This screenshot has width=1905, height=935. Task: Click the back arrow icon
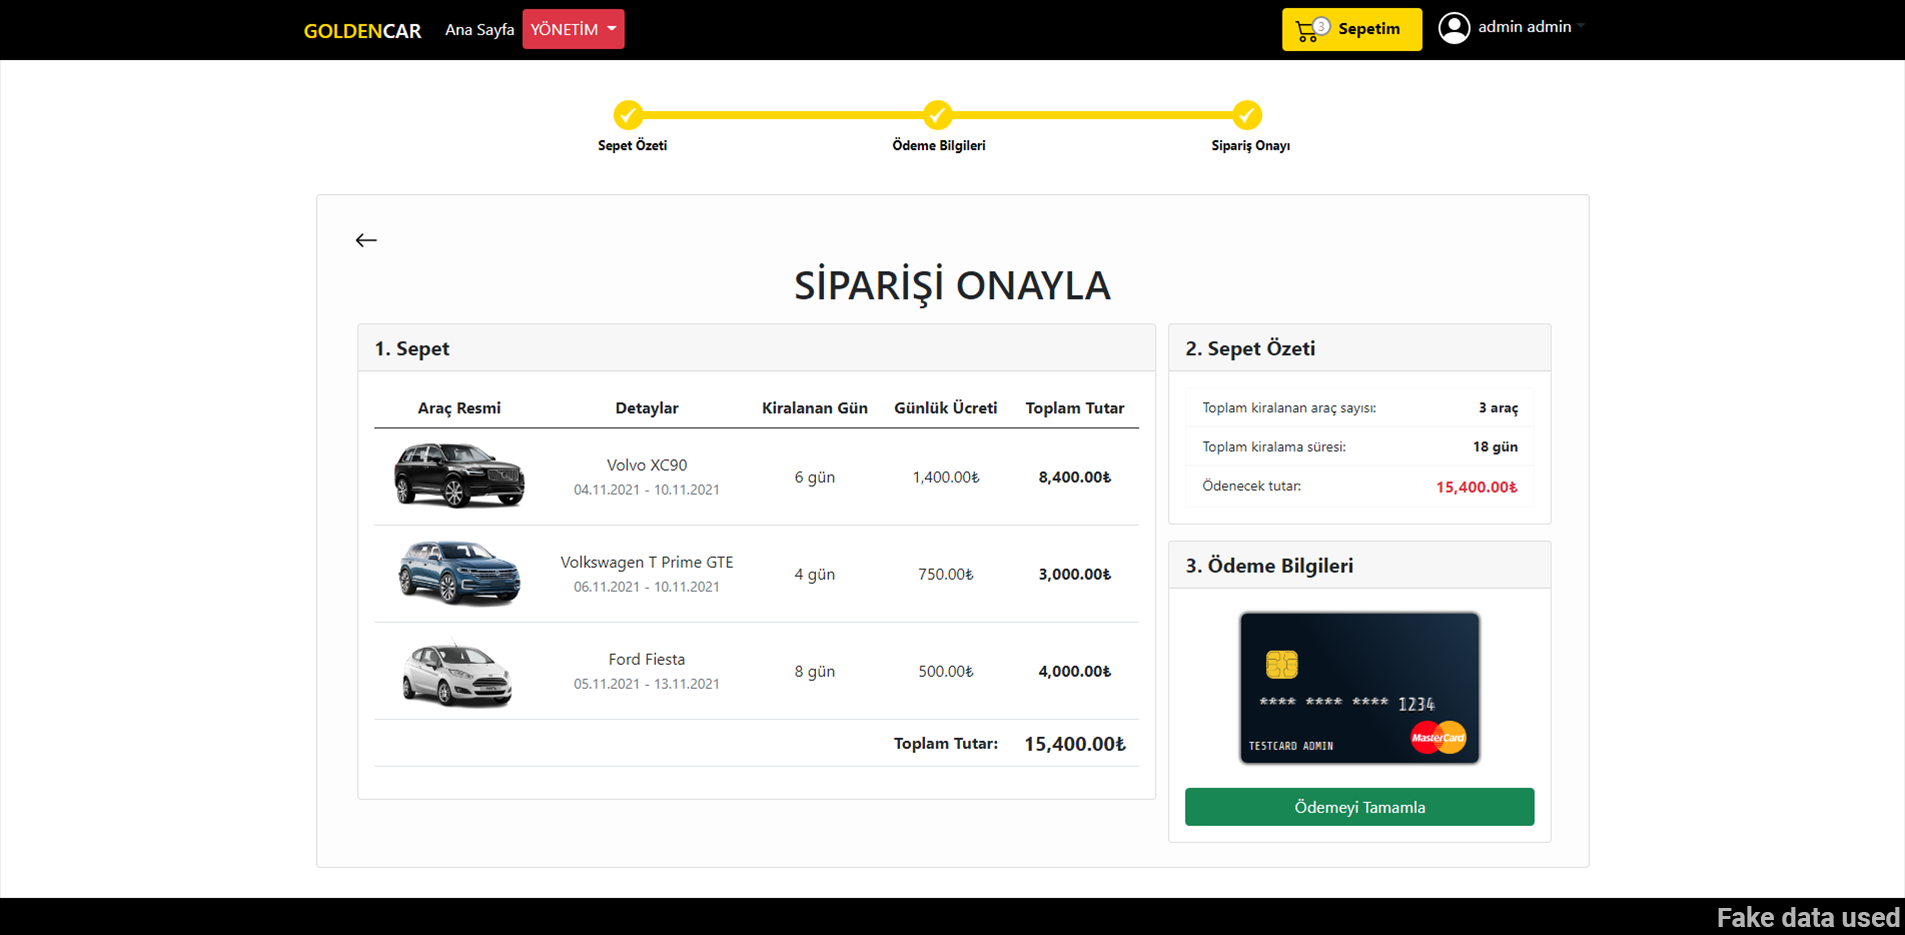[366, 240]
